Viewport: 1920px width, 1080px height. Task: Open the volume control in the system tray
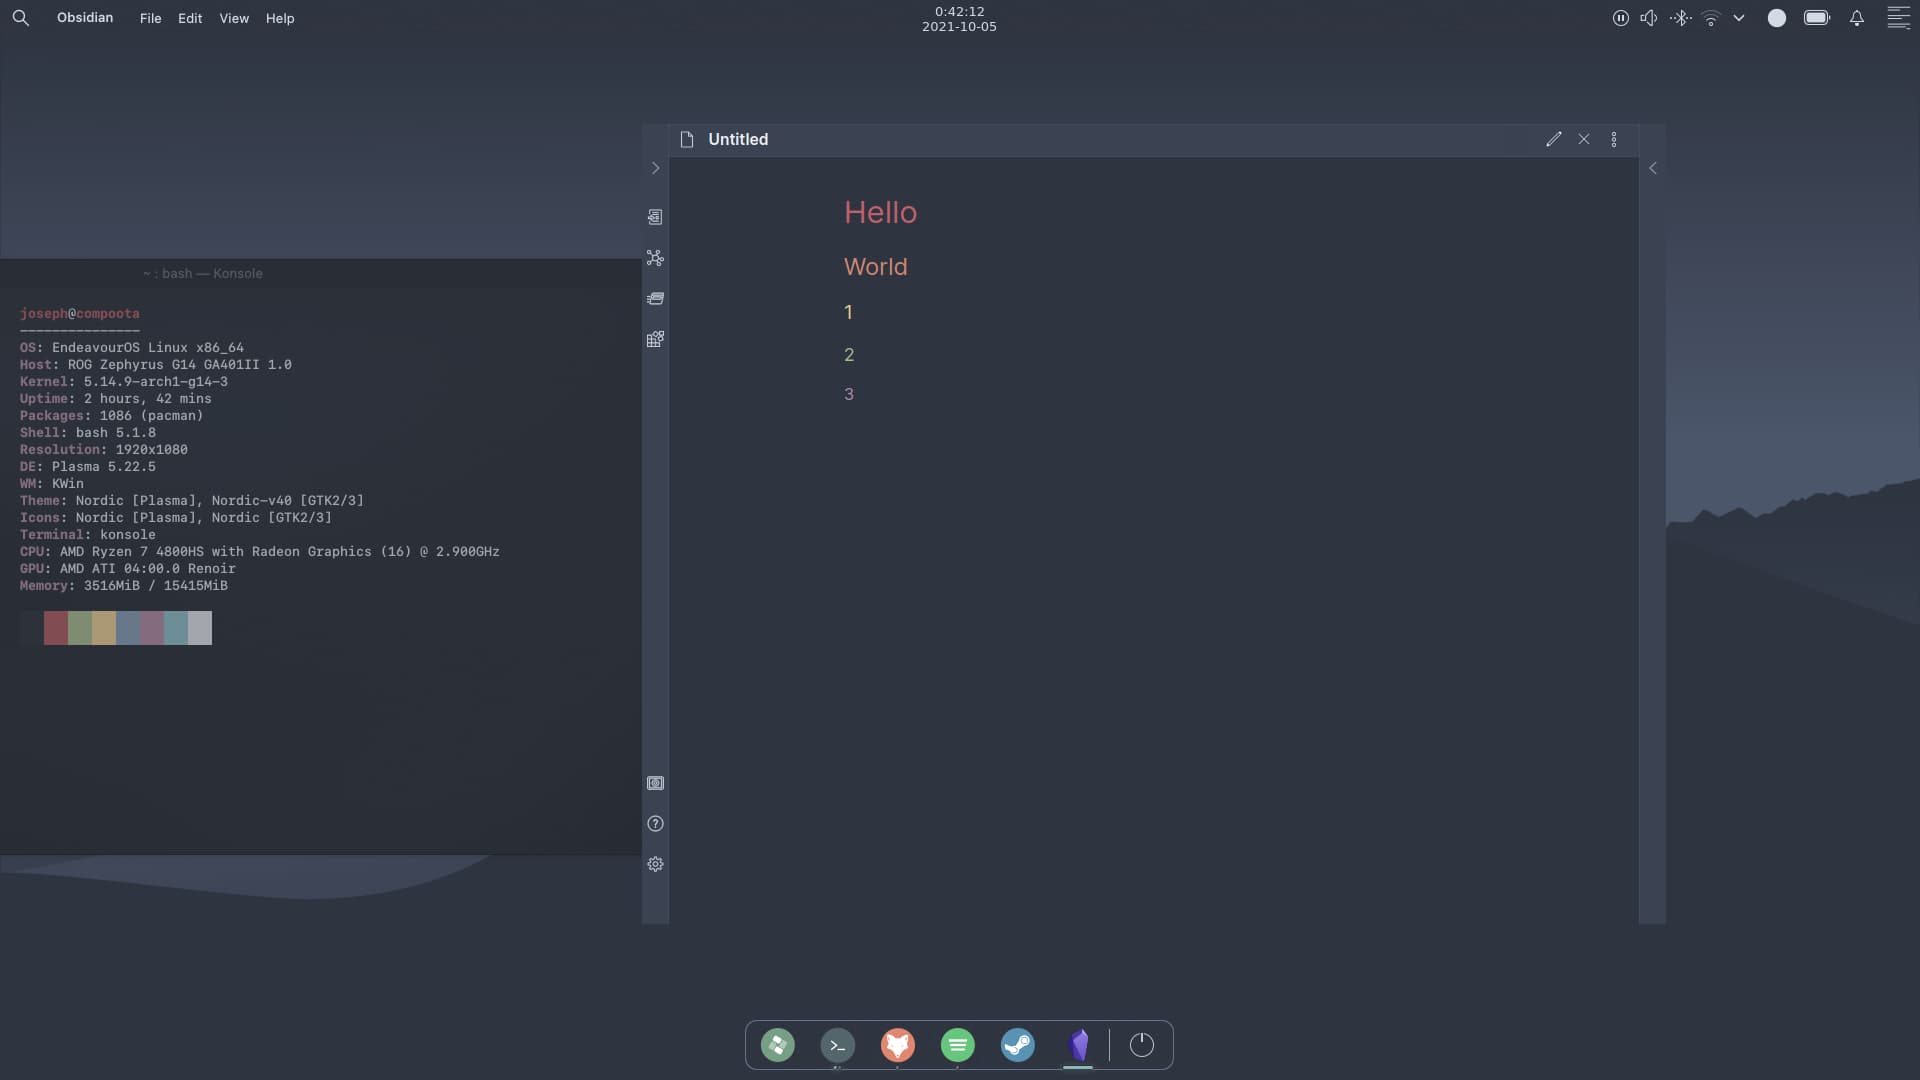coord(1649,18)
